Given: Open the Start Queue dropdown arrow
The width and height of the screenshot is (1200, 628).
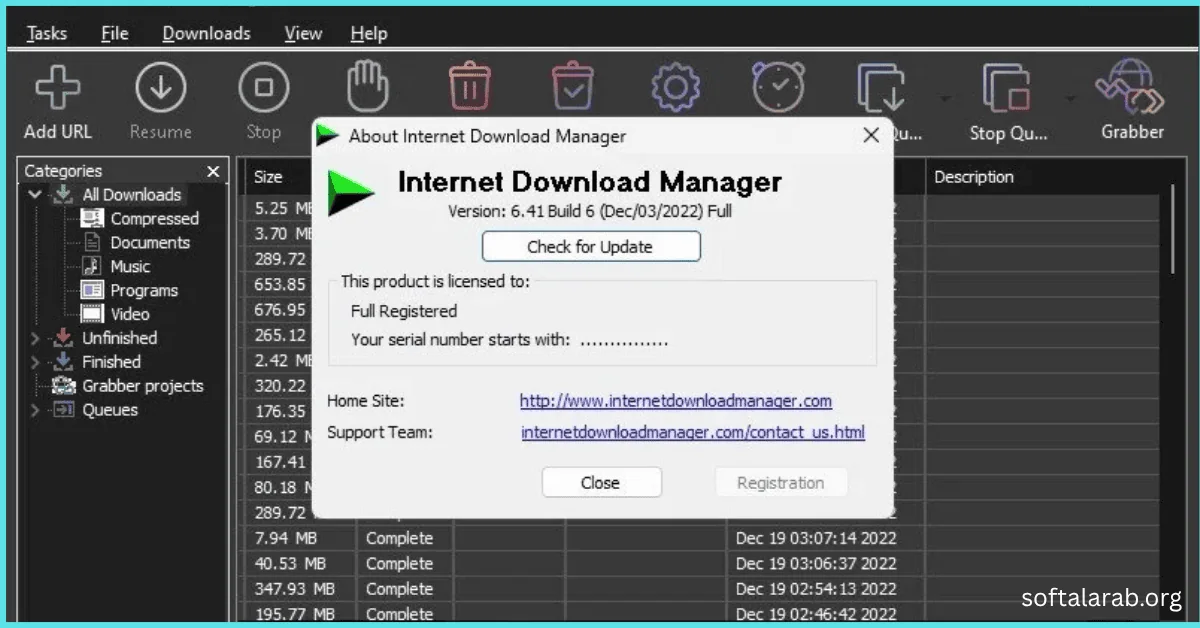Looking at the screenshot, I should coord(944,98).
